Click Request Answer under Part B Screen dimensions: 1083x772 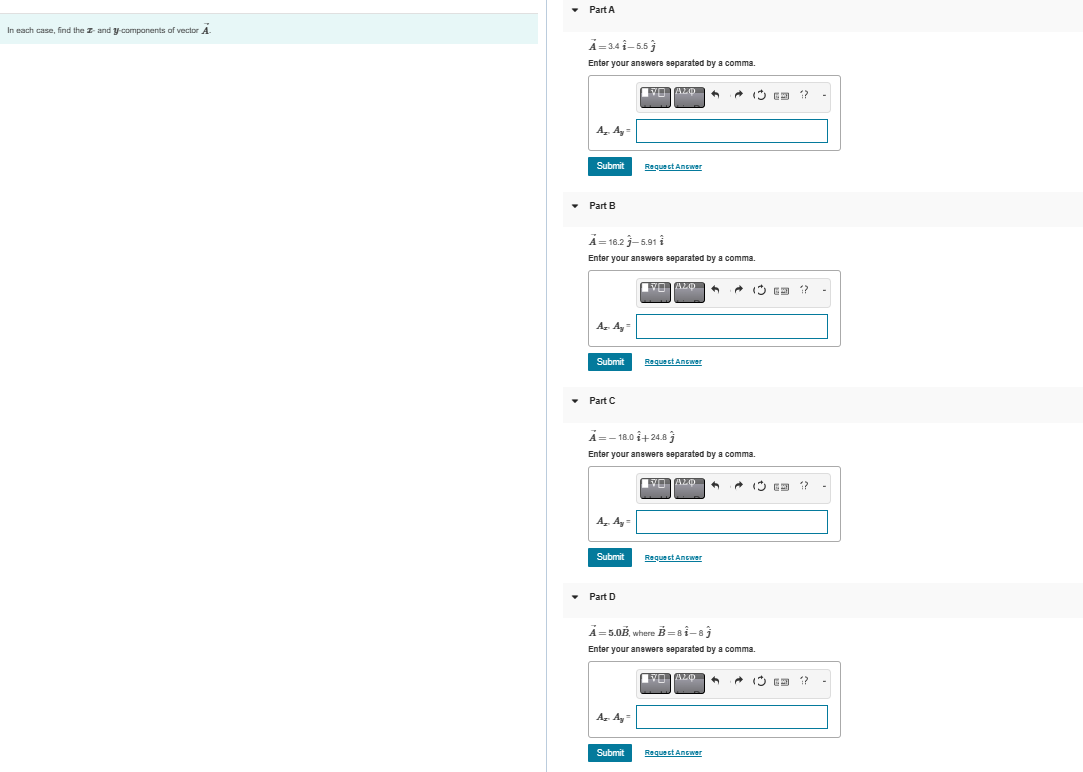[673, 361]
